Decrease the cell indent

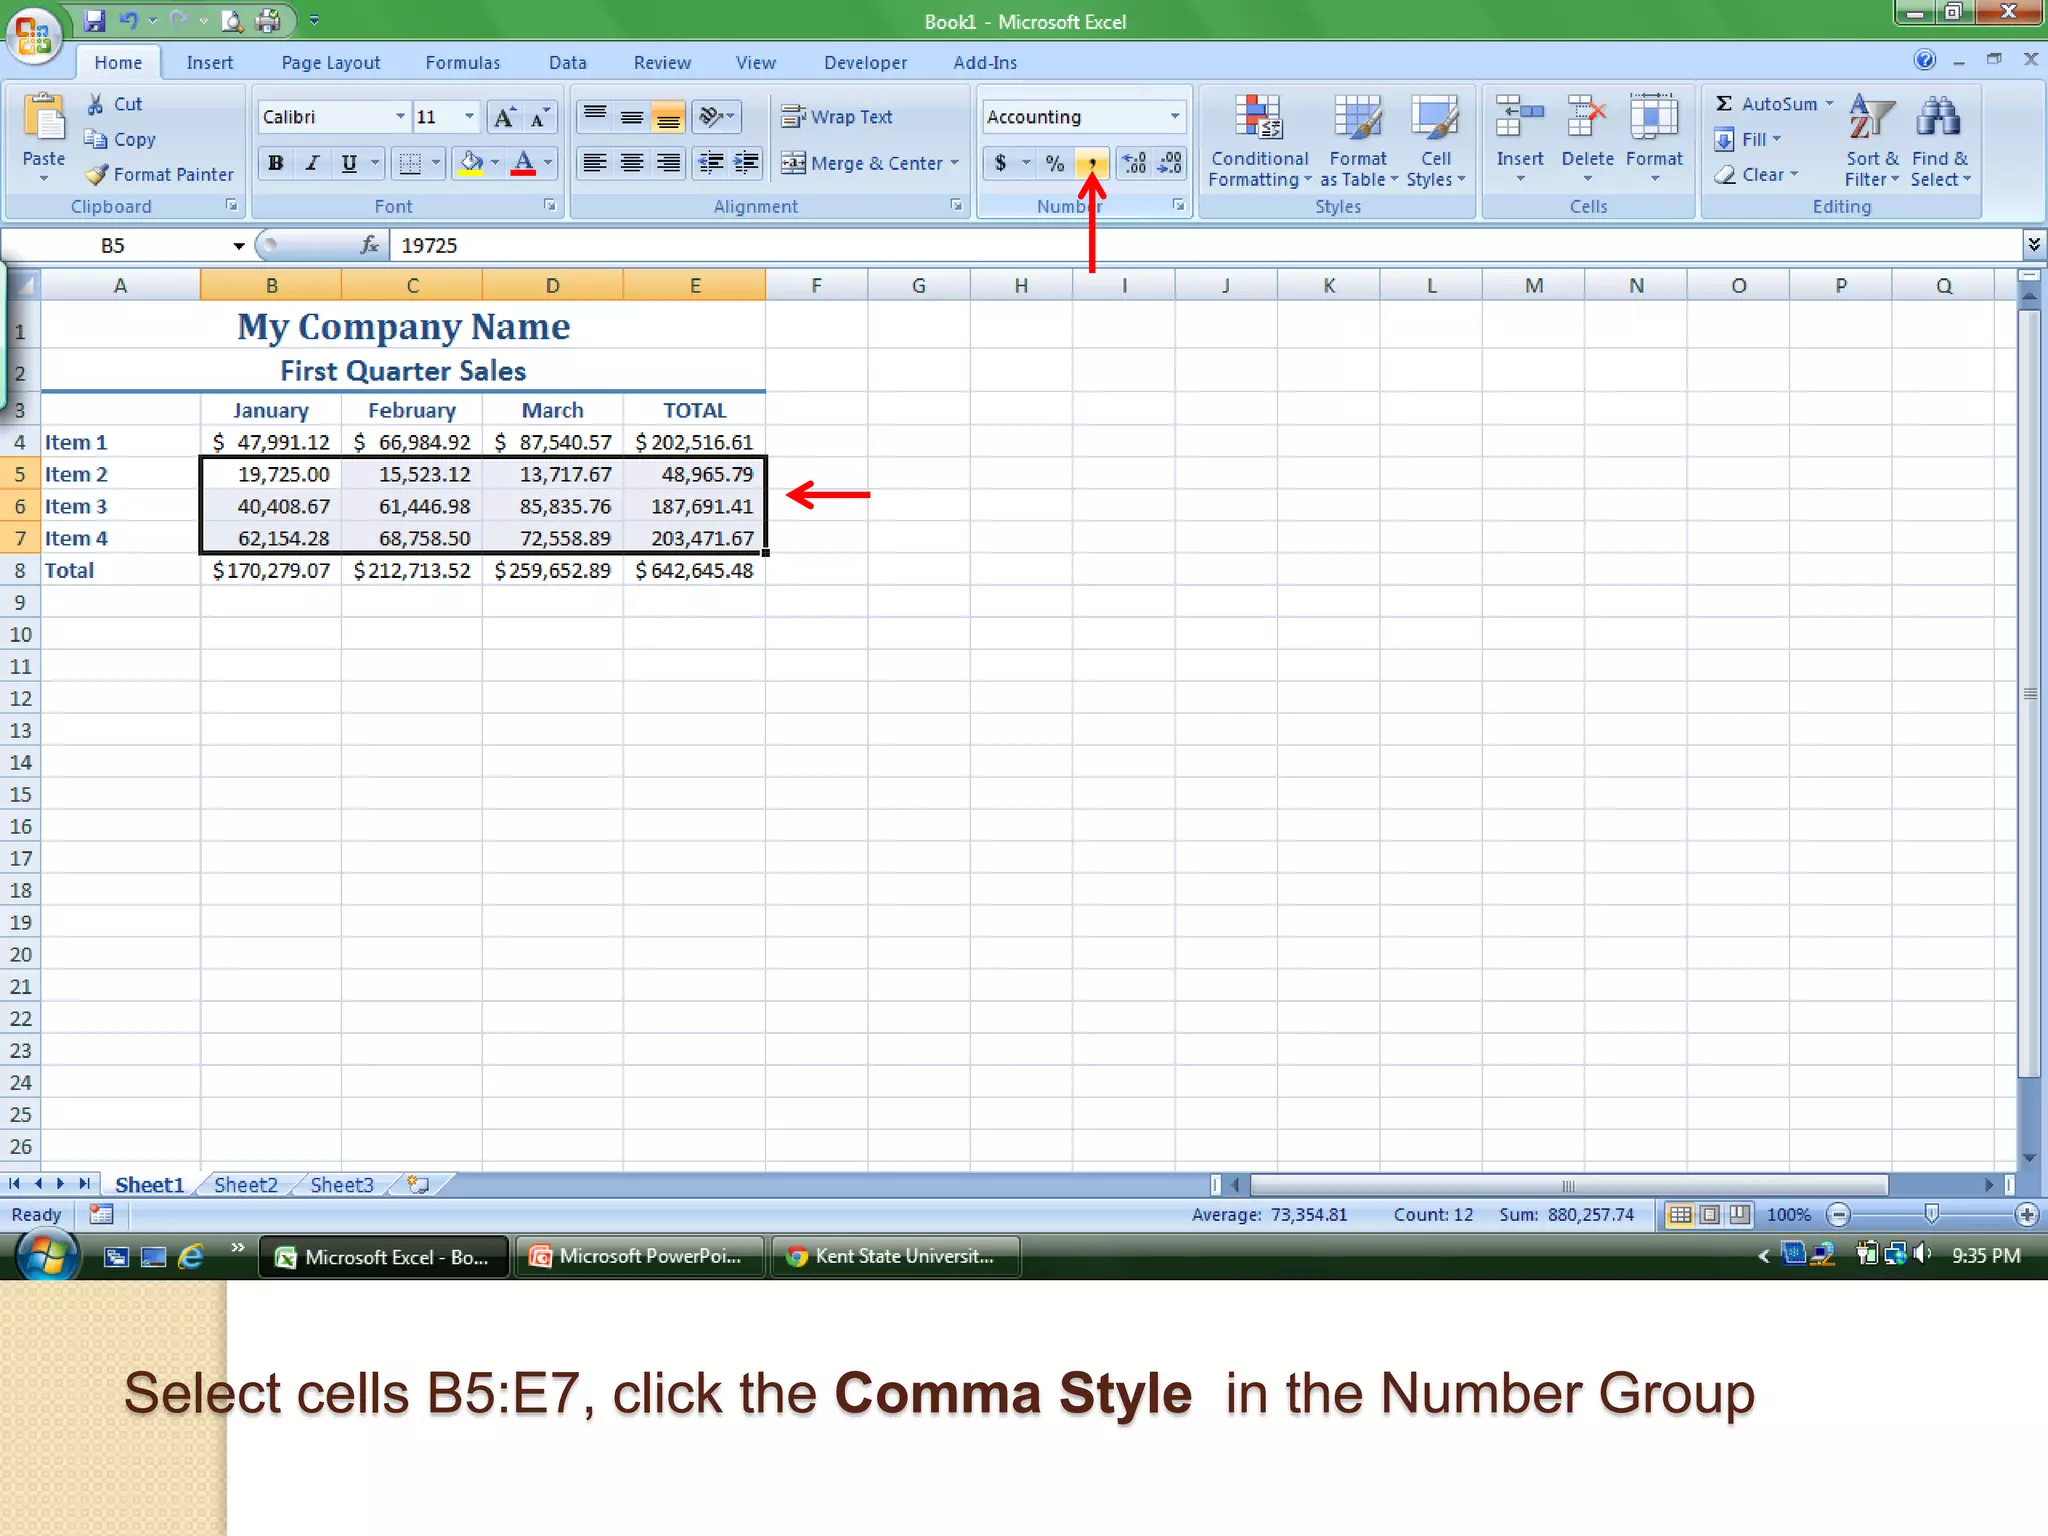point(710,163)
